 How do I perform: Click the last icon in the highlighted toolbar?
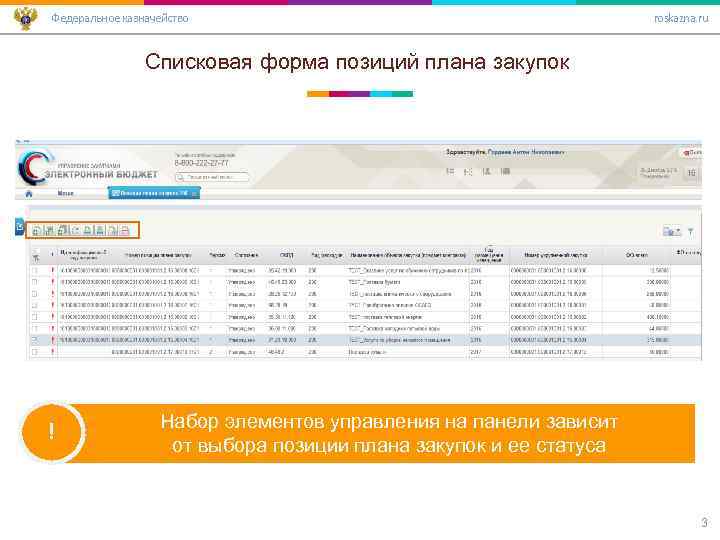pyautogui.click(x=125, y=230)
